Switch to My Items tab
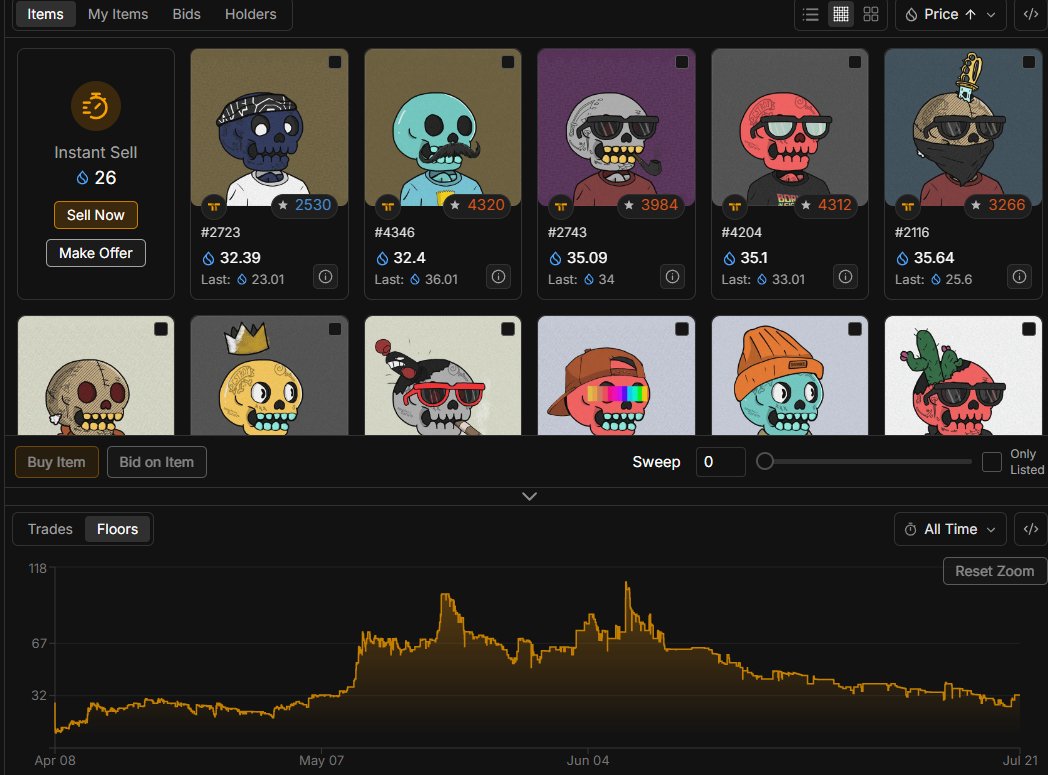This screenshot has width=1048, height=775. (x=118, y=14)
